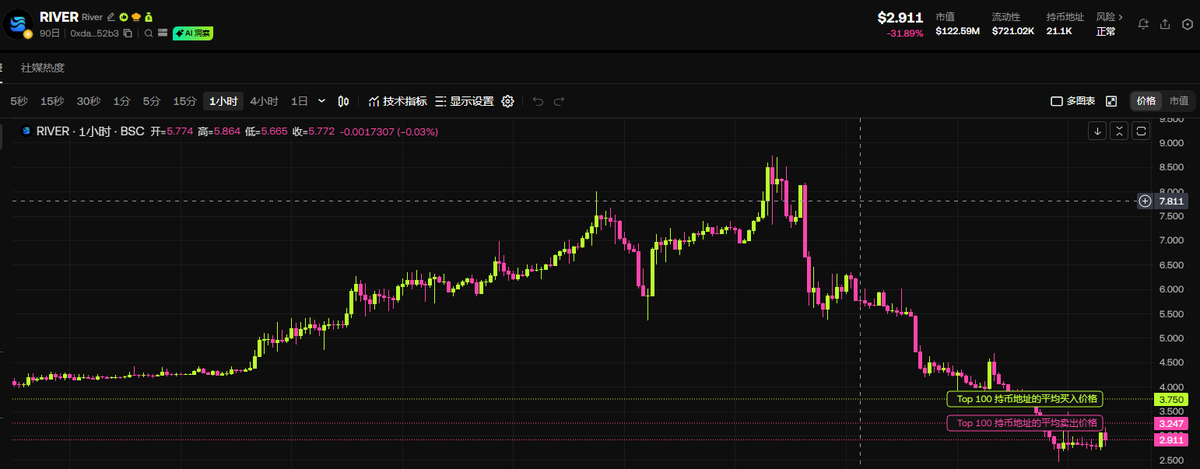
Task: Open 显示设置 display settings
Action: tap(465, 101)
